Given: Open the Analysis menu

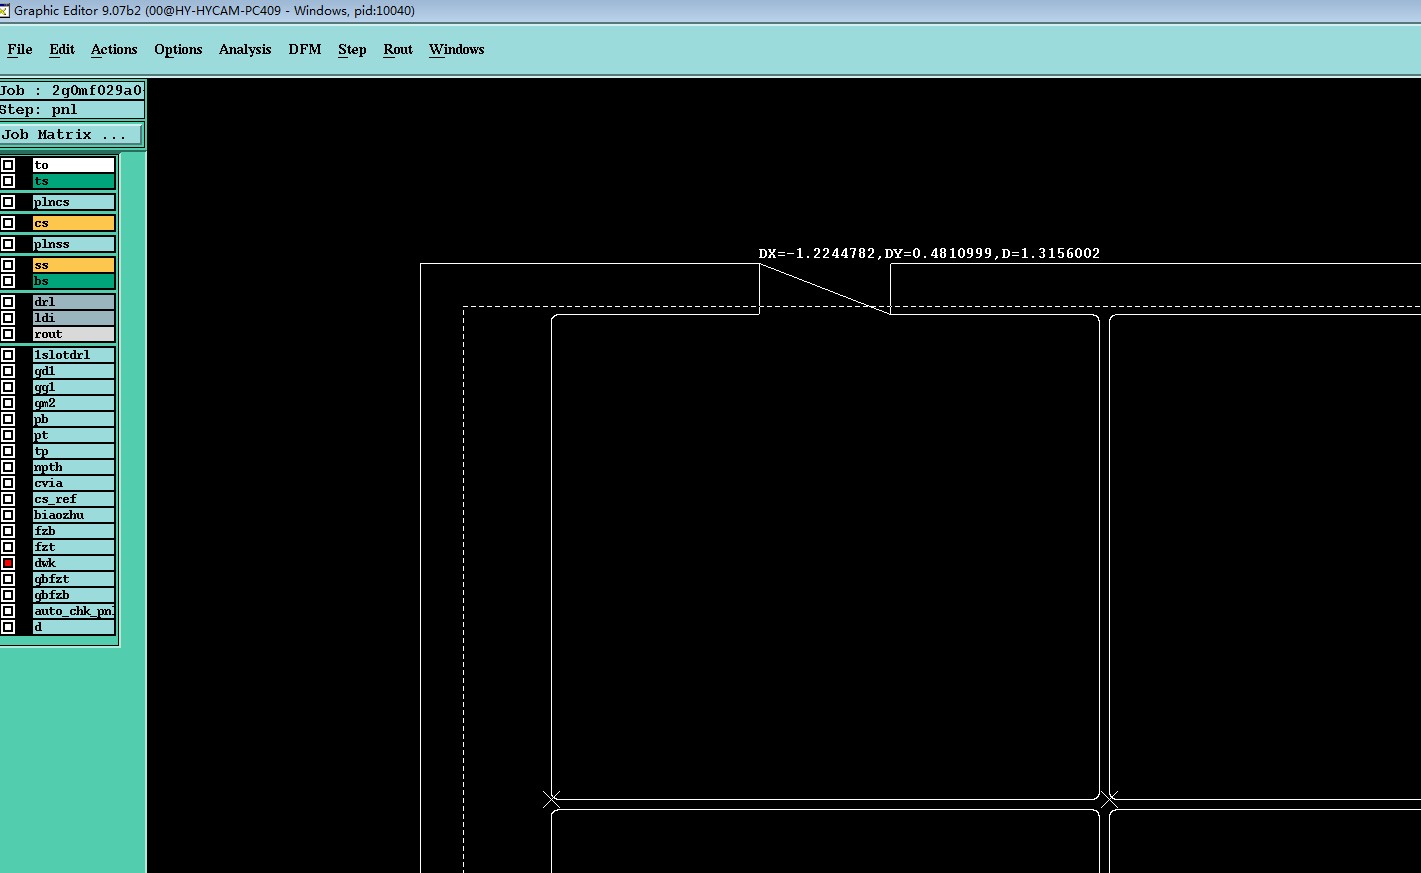Looking at the screenshot, I should 245,49.
